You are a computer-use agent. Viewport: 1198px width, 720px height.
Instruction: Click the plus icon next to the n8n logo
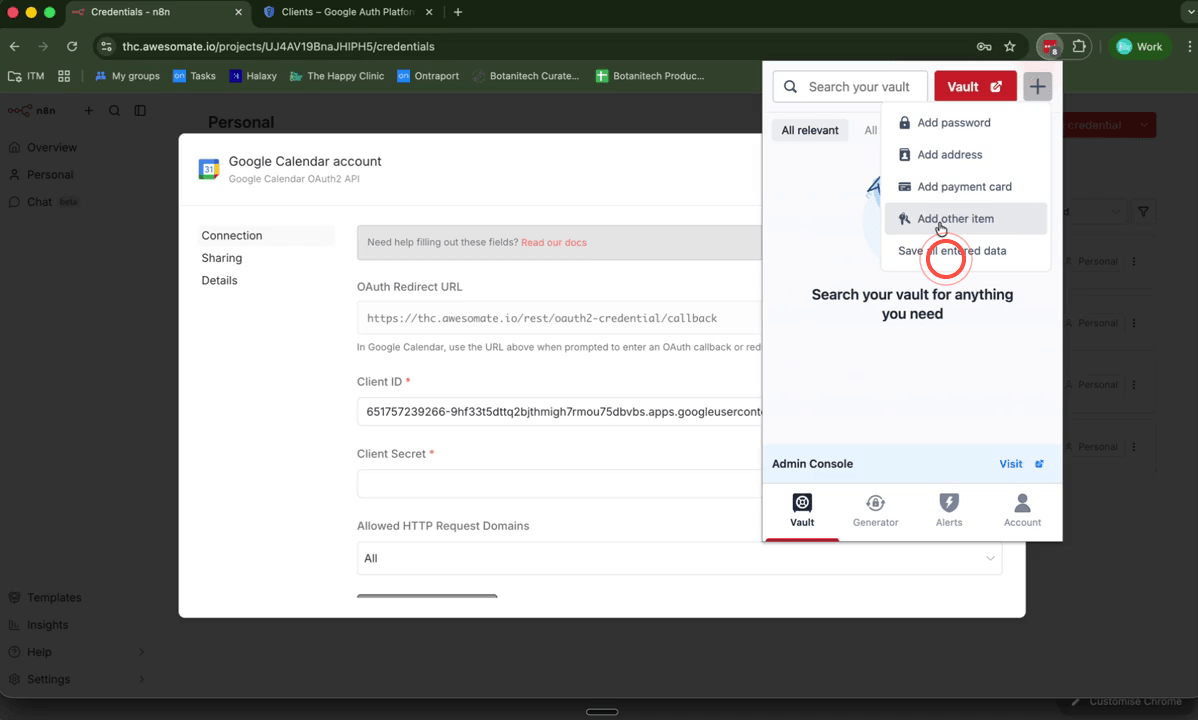tap(88, 110)
